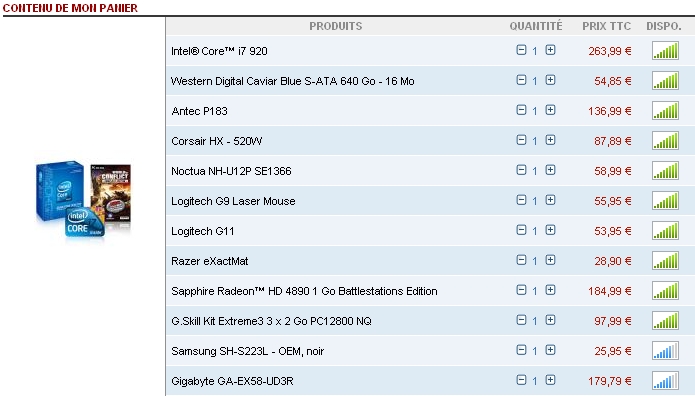Click the QUANTITÉ column header
The width and height of the screenshot is (695, 396).
click(535, 26)
